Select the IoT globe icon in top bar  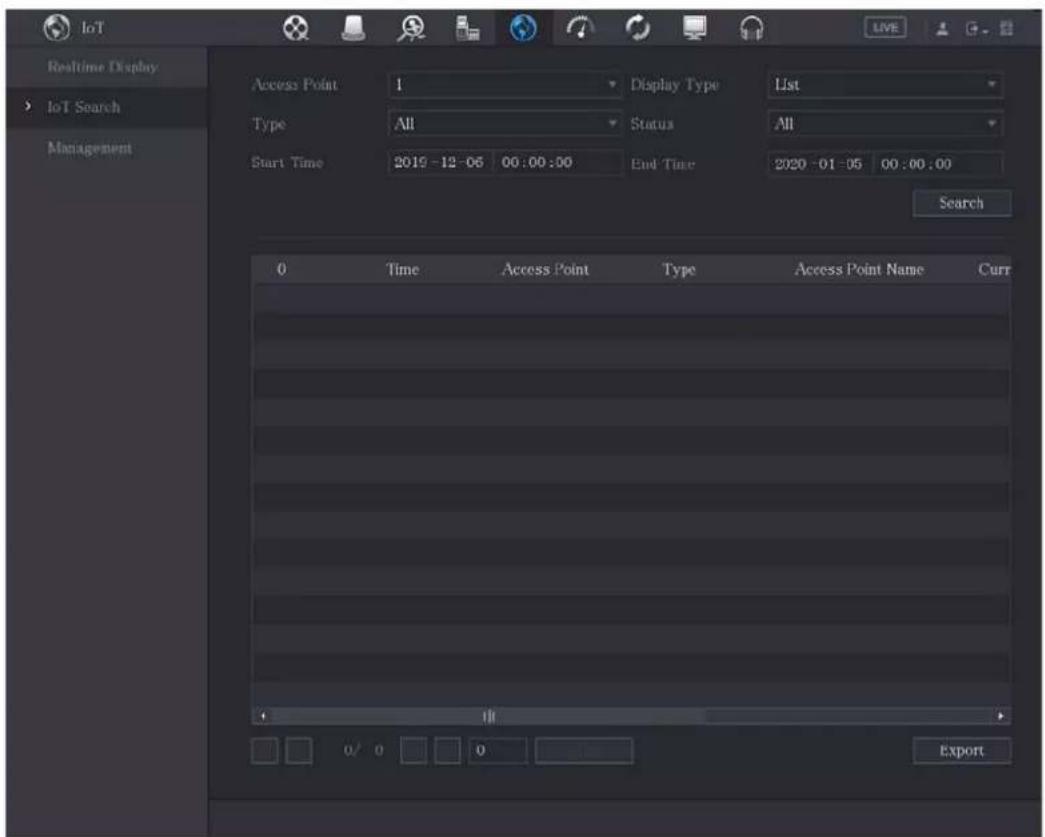click(x=523, y=28)
